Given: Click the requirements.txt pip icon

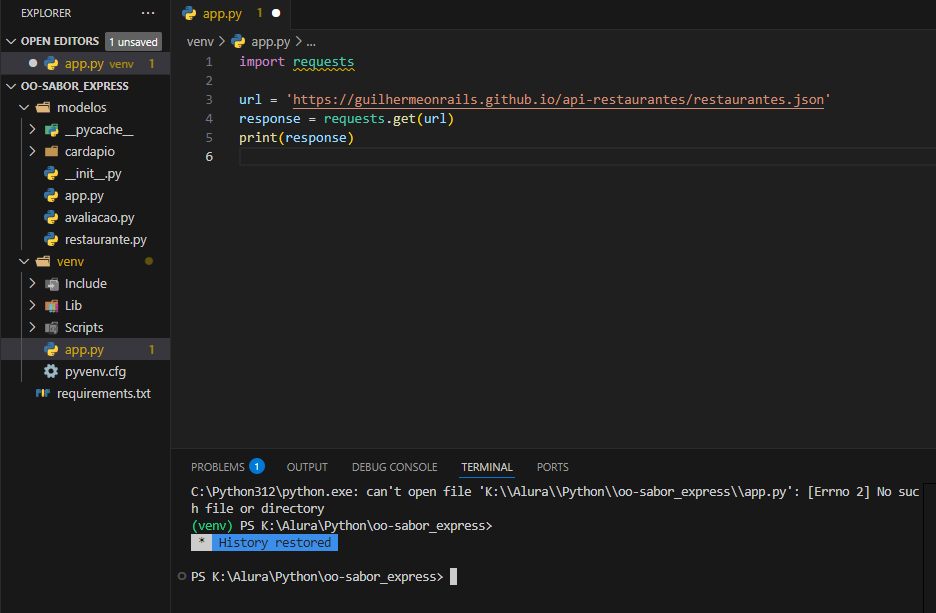Looking at the screenshot, I should (x=43, y=393).
